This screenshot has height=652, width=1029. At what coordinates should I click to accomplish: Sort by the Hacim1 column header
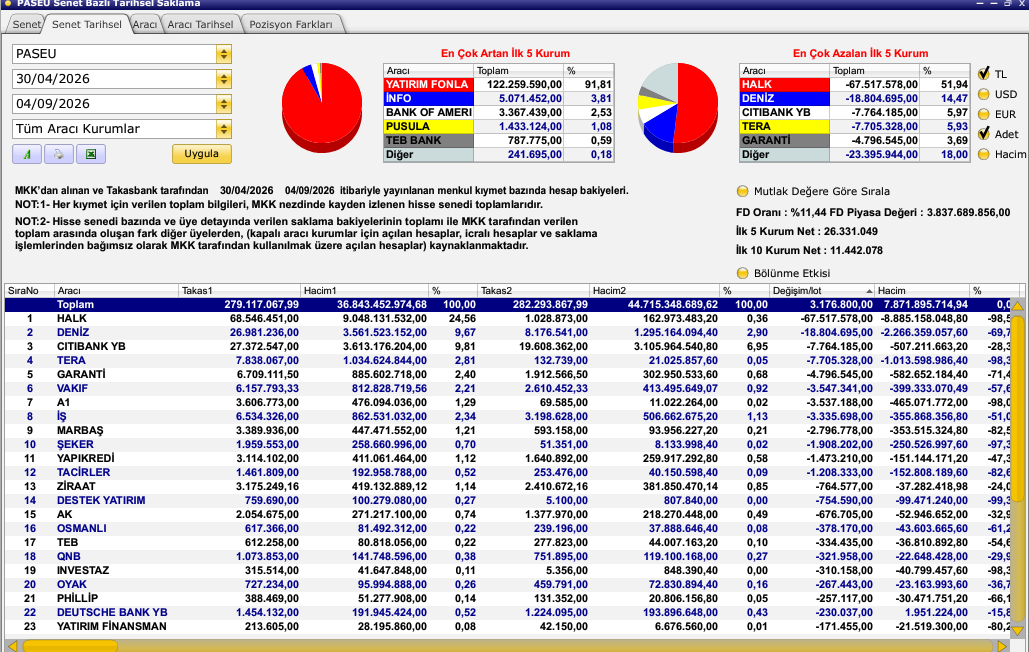click(364, 291)
